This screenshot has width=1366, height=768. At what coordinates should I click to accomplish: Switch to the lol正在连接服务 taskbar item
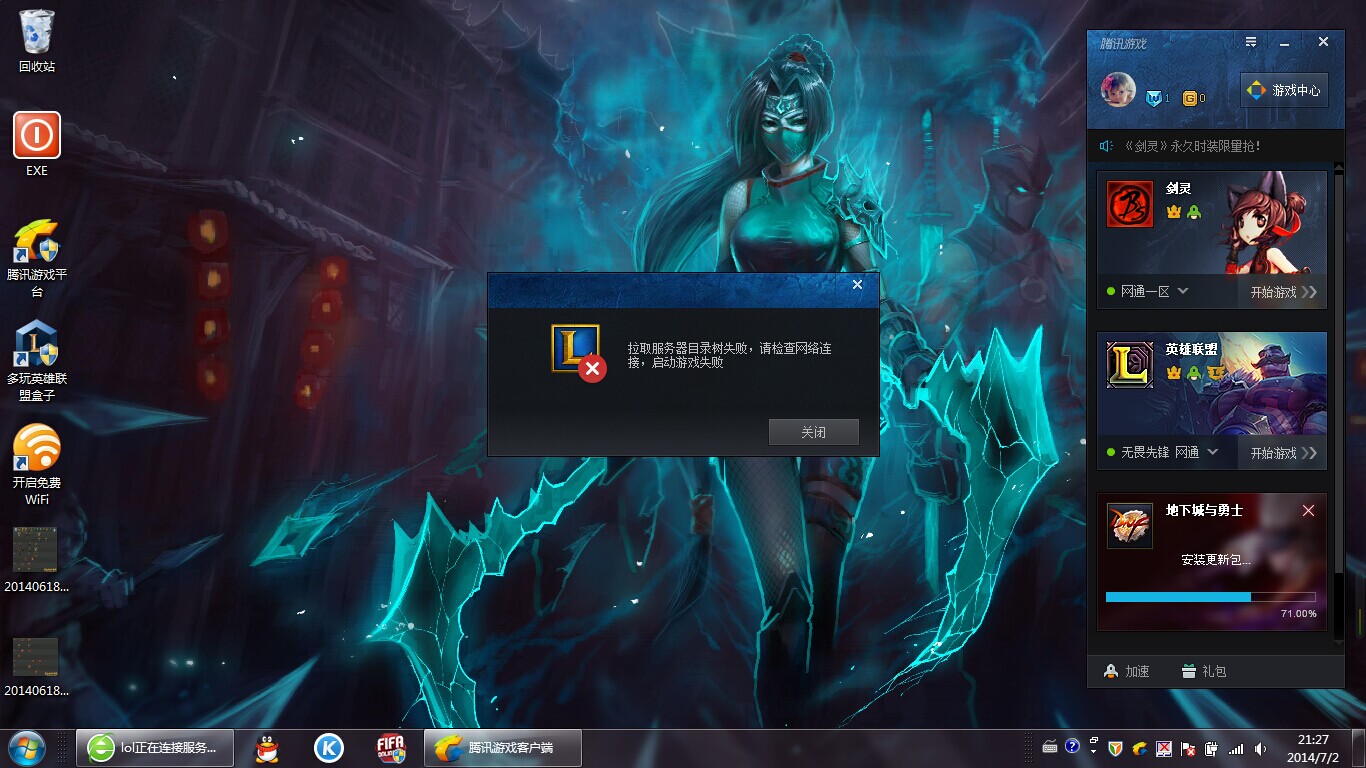tap(155, 748)
